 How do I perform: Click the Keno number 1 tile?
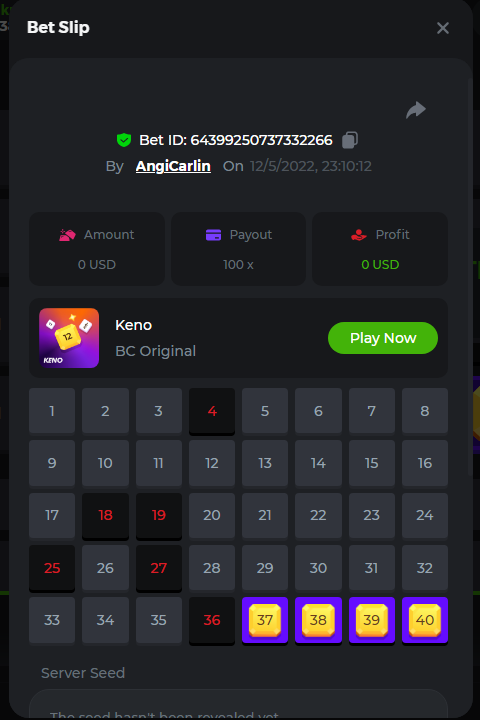(x=52, y=411)
